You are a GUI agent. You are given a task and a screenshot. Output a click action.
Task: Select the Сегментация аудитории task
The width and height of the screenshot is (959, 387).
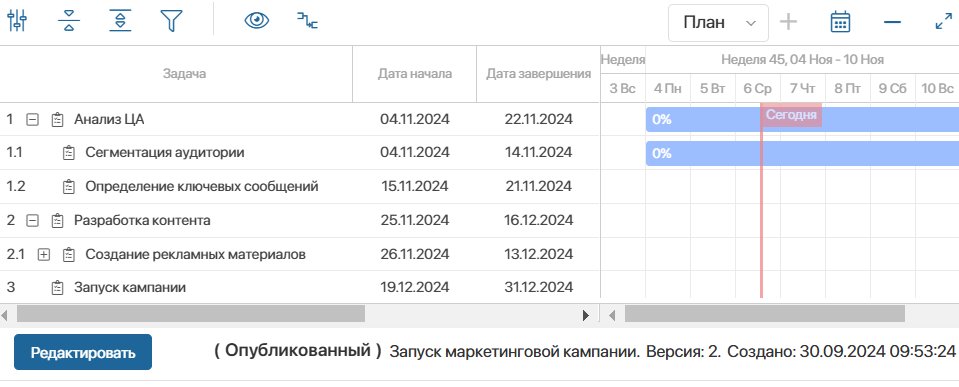tap(165, 153)
